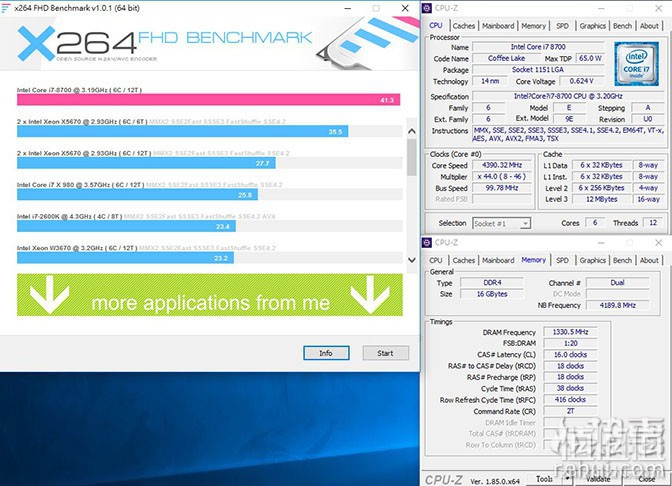Click the results list scrollbar thumb
The height and width of the screenshot is (486, 672).
[x=411, y=157]
